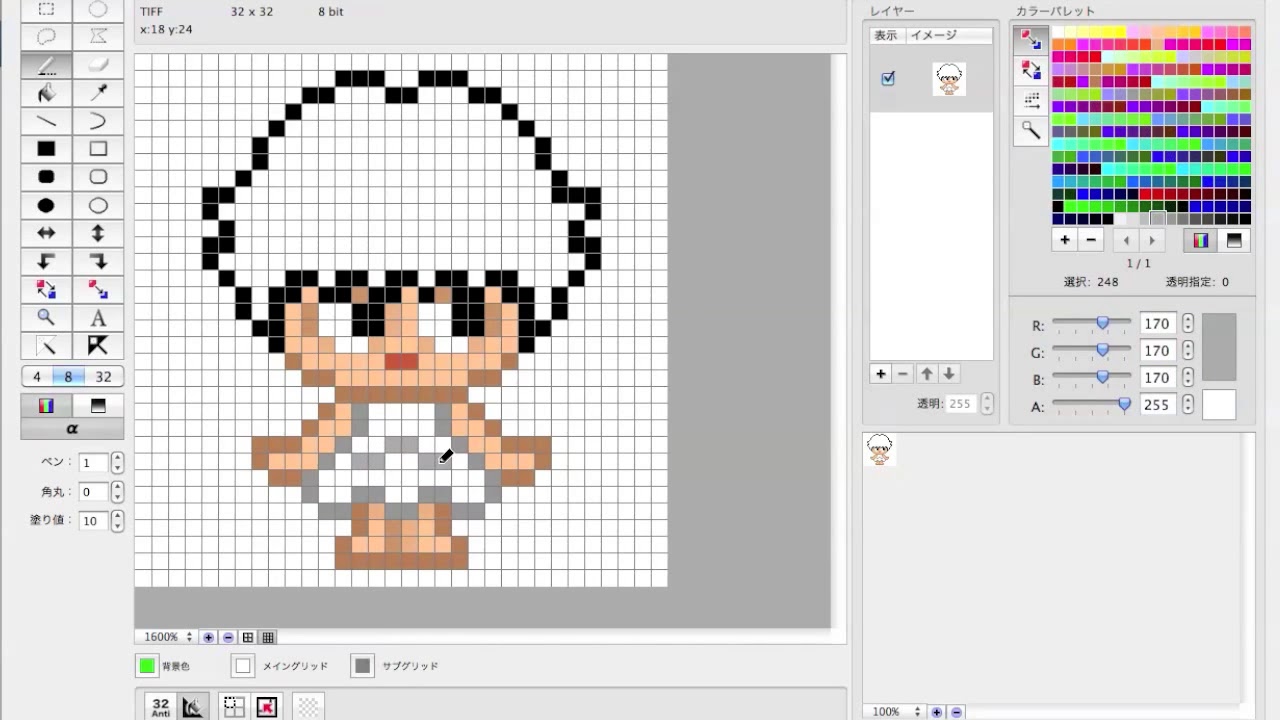Choose the filled rectangle tool
The image size is (1280, 720).
(x=46, y=149)
